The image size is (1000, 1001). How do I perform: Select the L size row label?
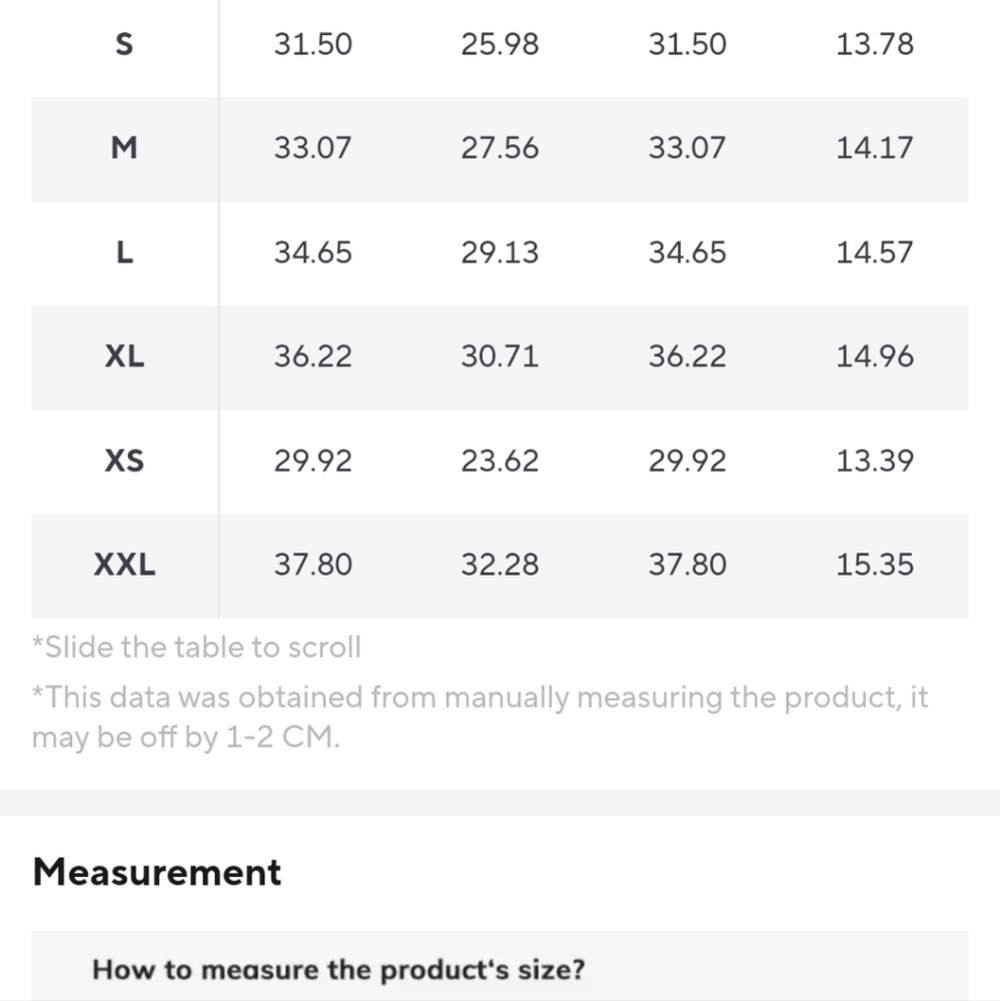pyautogui.click(x=125, y=253)
